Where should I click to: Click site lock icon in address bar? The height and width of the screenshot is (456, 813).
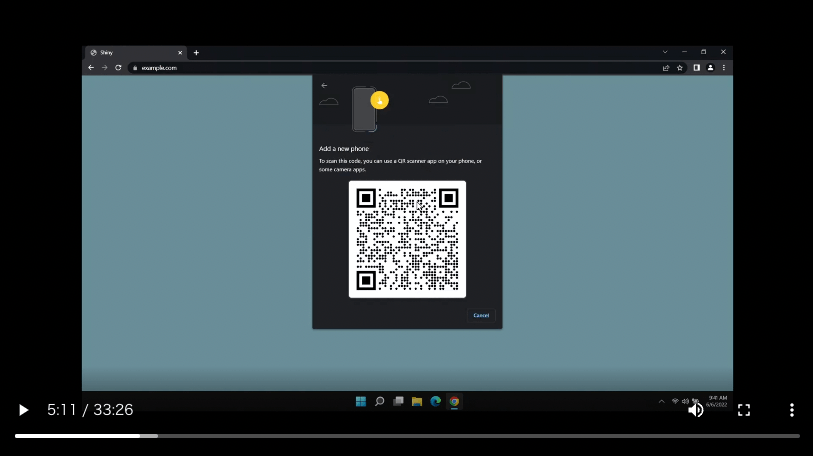click(x=135, y=68)
